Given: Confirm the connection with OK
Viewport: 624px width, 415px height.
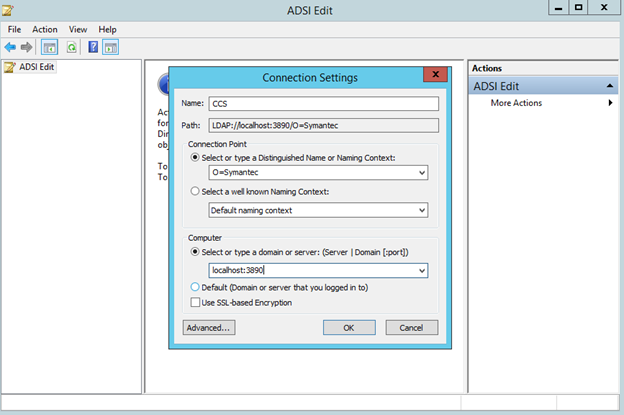Looking at the screenshot, I should 348,327.
